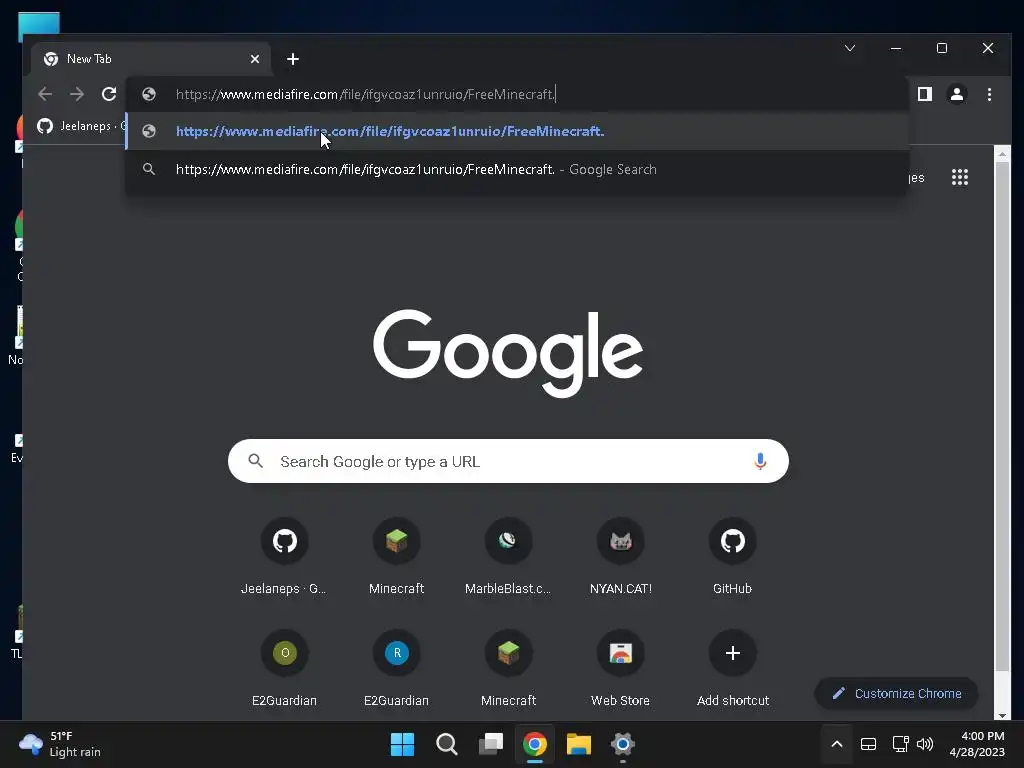Open the second-row Minecraft shortcut
Image resolution: width=1024 pixels, height=768 pixels.
click(x=508, y=669)
